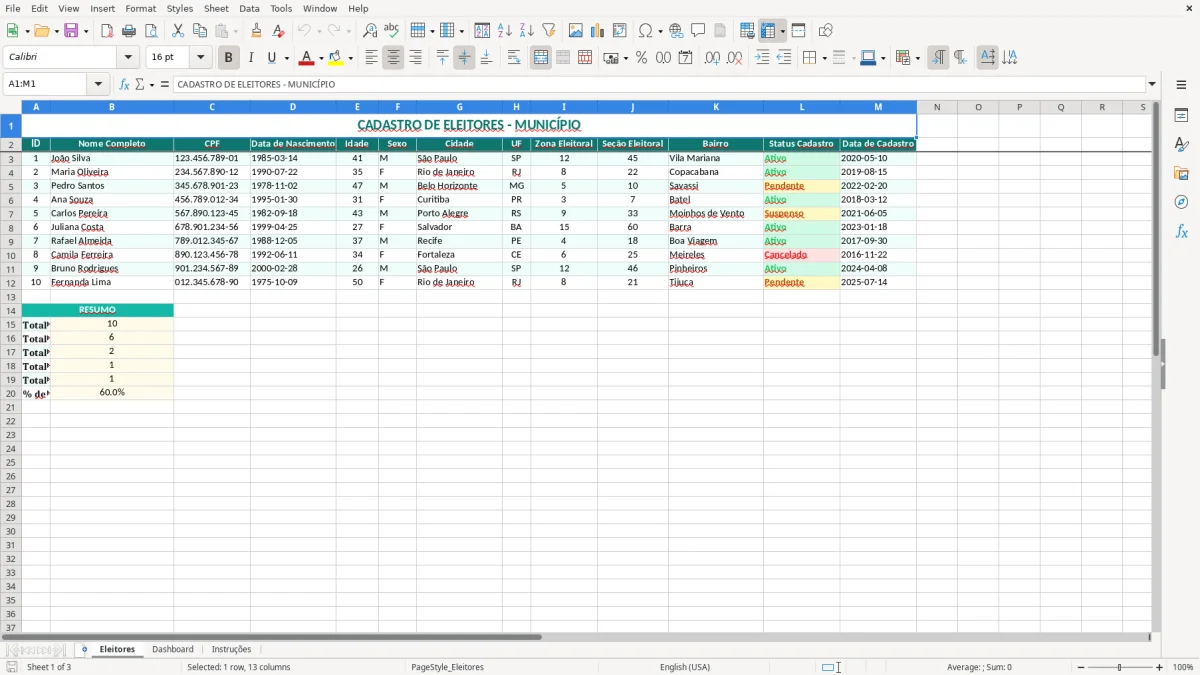
Task: Toggle Align Left
Action: click(x=371, y=58)
